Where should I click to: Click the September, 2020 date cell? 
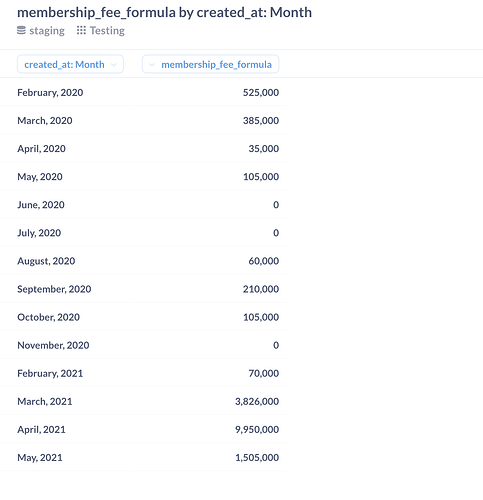click(x=54, y=289)
